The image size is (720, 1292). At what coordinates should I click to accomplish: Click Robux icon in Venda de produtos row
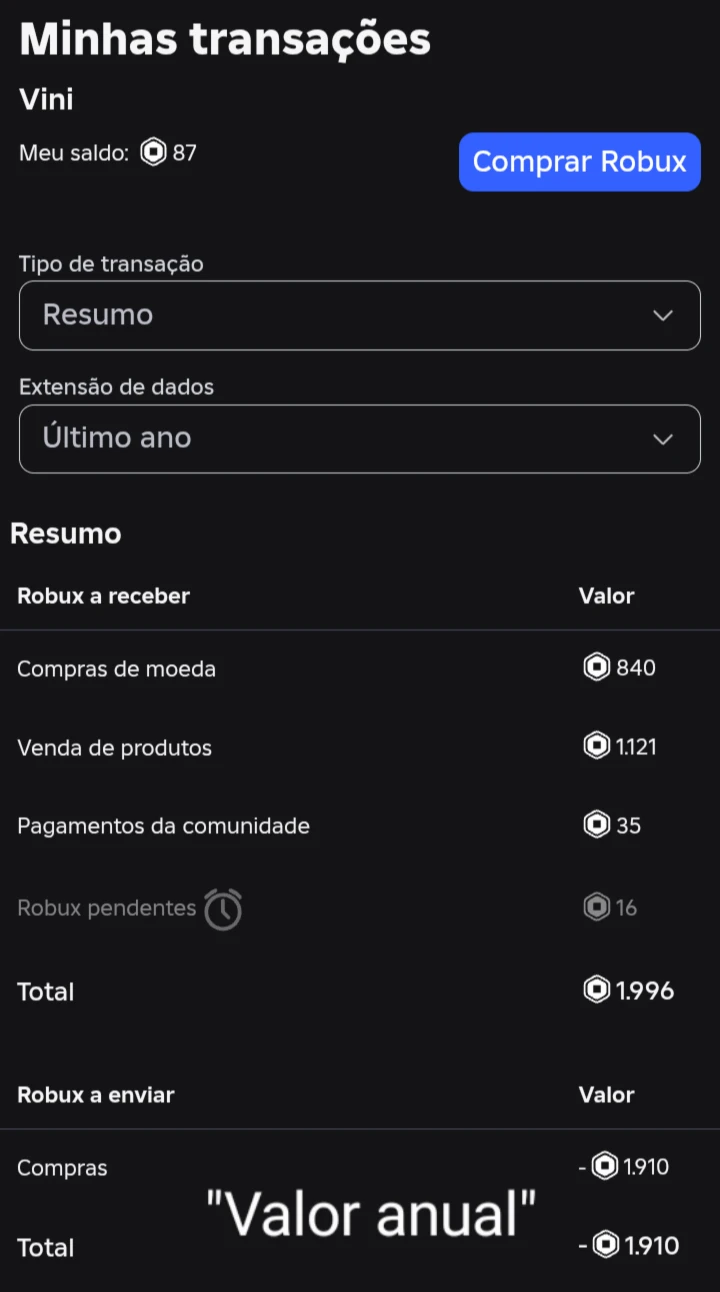click(x=597, y=746)
